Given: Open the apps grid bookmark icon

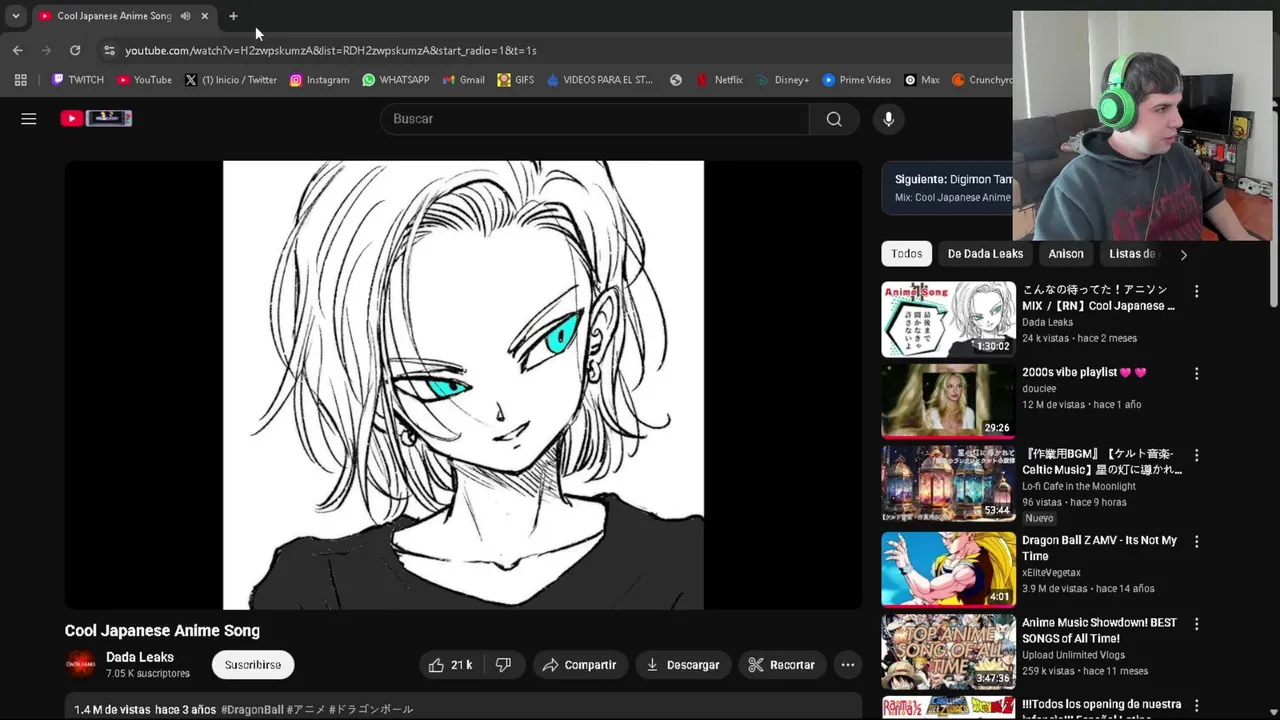Looking at the screenshot, I should [x=20, y=80].
